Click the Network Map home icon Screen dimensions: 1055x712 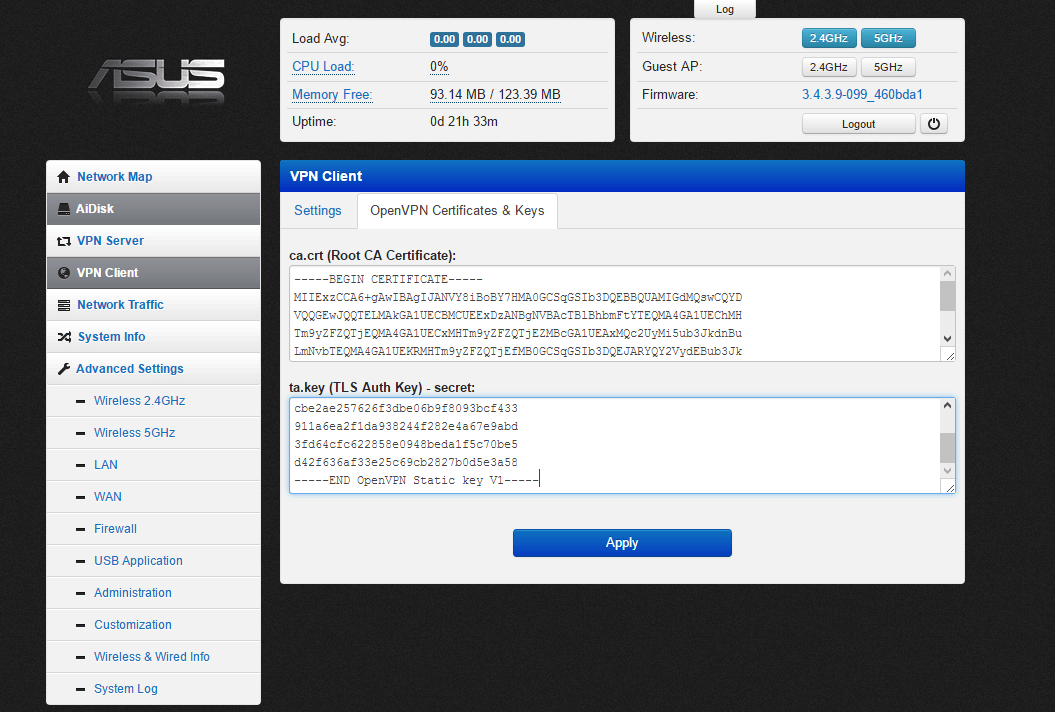(64, 177)
